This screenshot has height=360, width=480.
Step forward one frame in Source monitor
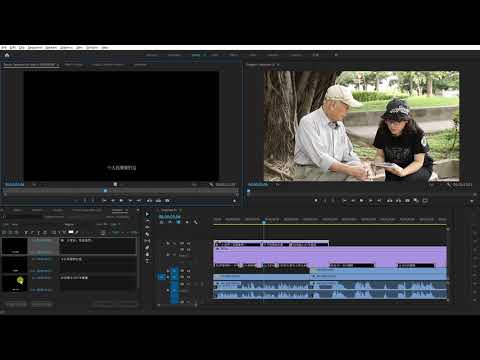(x=130, y=201)
